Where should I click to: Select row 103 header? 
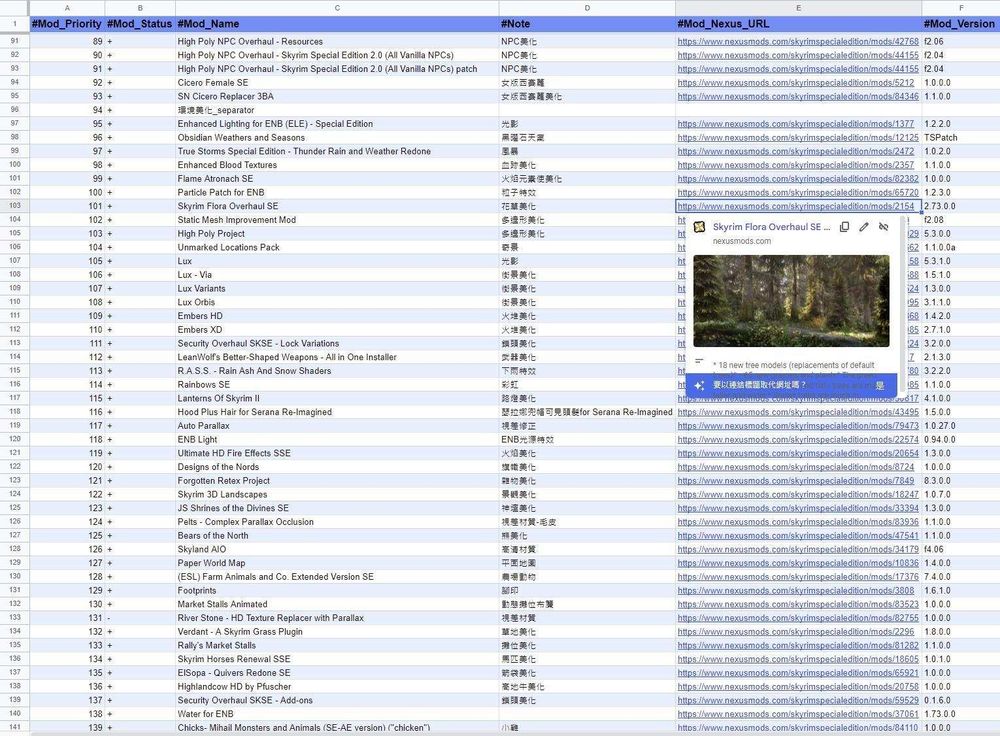tap(15, 206)
